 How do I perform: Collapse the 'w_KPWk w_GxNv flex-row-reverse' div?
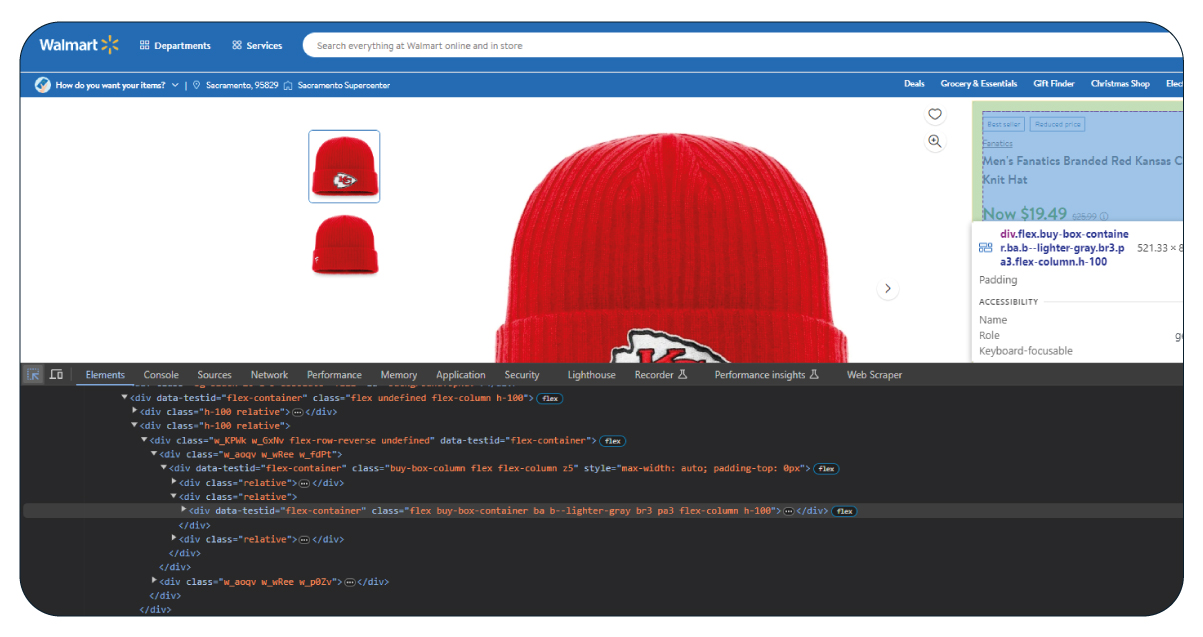point(145,440)
